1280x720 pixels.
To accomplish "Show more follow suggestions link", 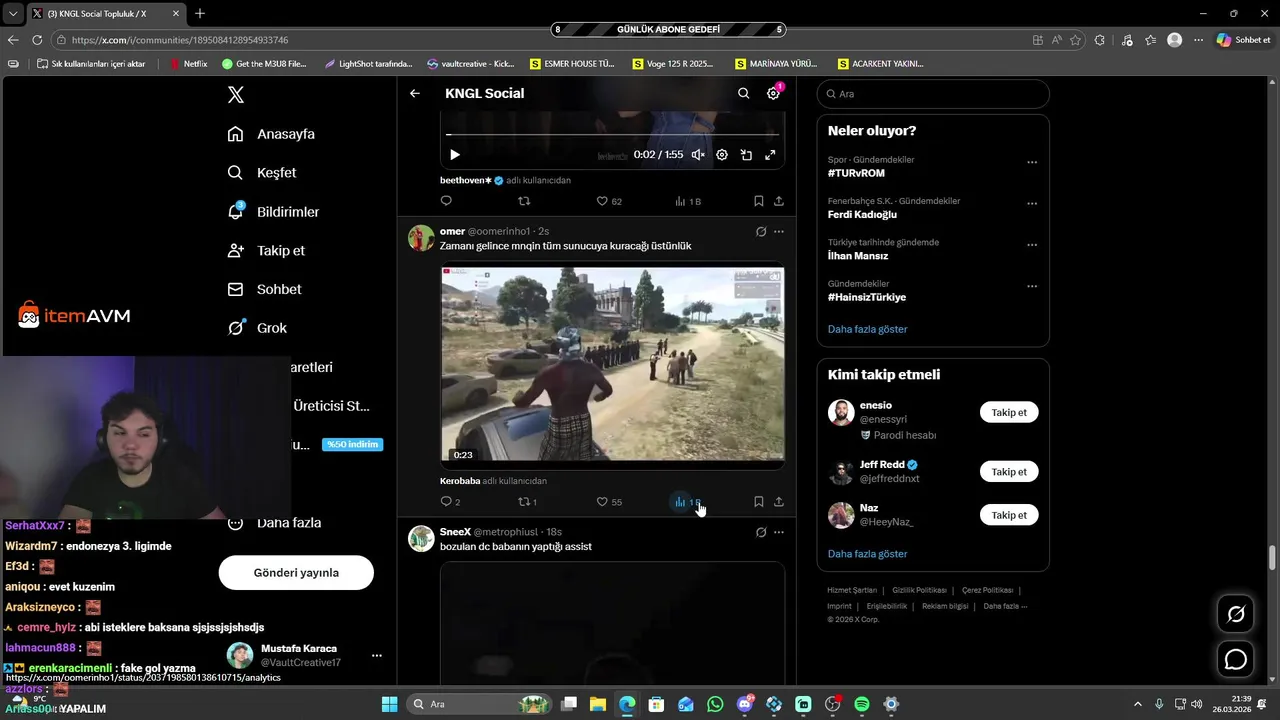I will pos(867,554).
